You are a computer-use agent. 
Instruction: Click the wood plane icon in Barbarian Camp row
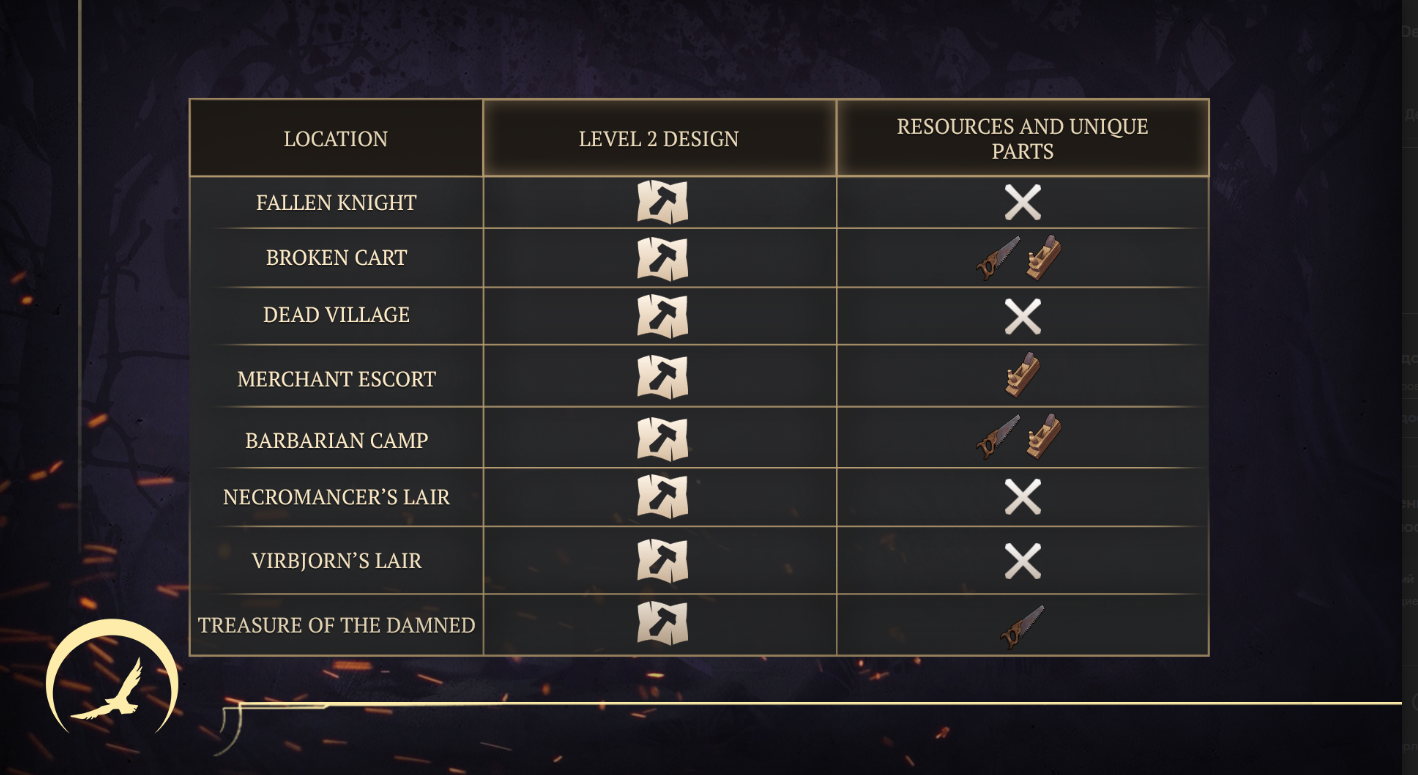pos(1043,437)
